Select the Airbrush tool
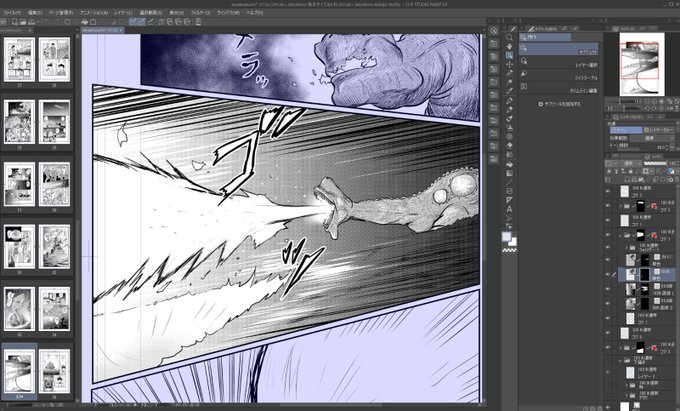This screenshot has height=411, width=680. pyautogui.click(x=510, y=128)
